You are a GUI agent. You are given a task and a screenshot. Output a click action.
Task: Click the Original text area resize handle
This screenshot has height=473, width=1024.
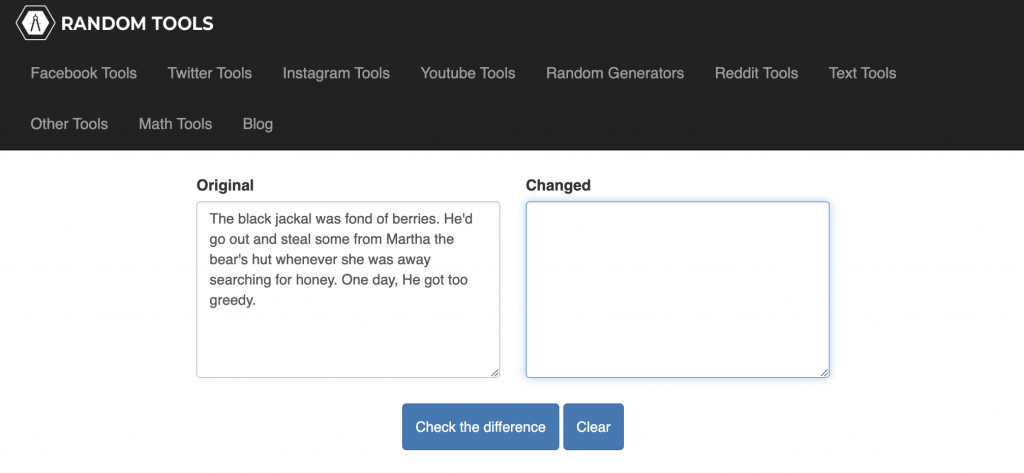(x=494, y=372)
